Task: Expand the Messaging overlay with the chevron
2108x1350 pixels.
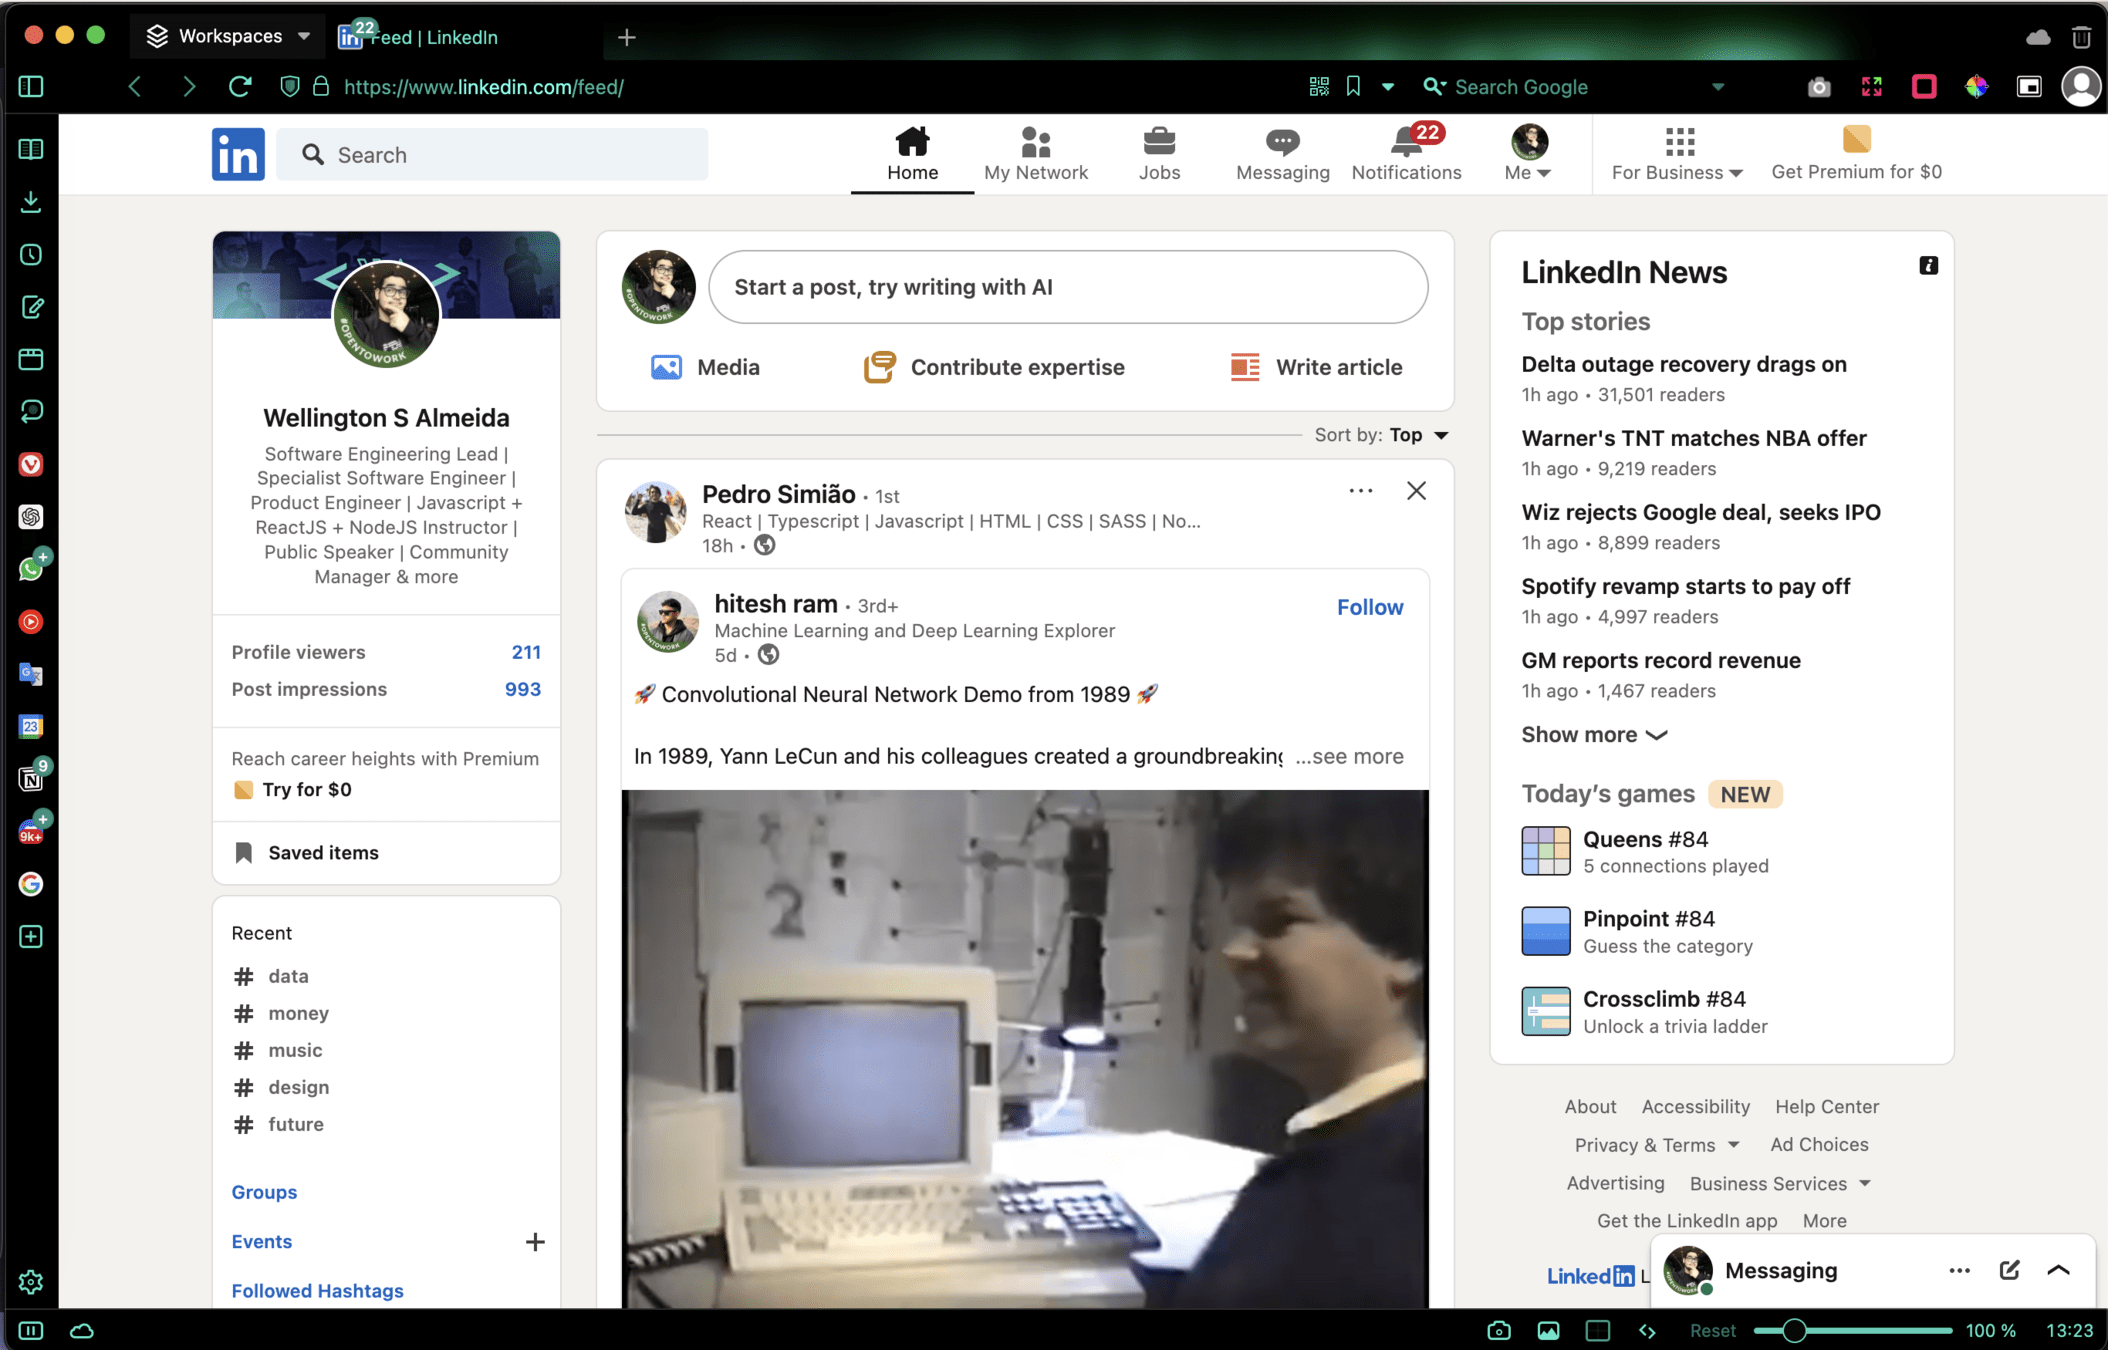Action: [2058, 1270]
